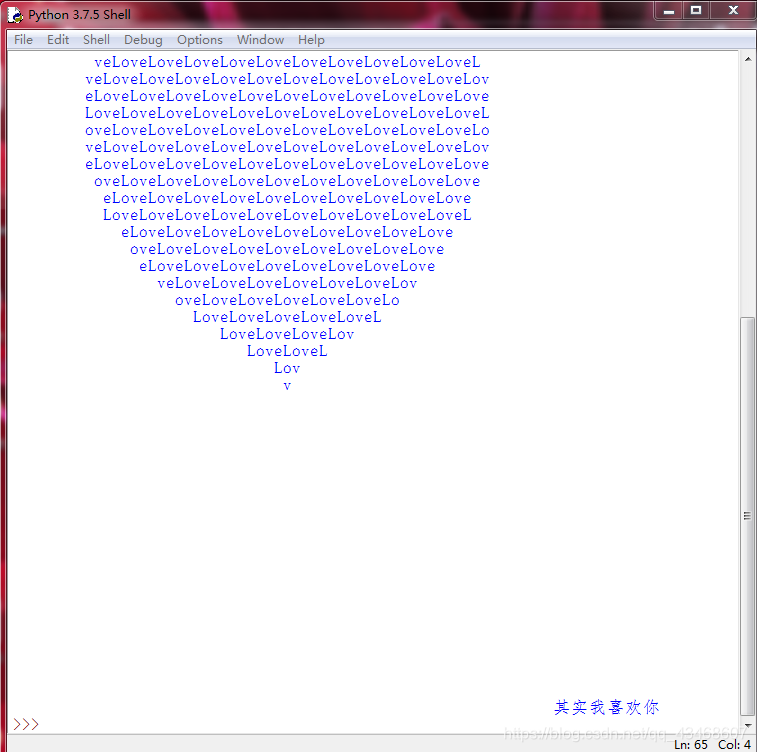Open the Window menu
The image size is (757, 752).
click(260, 40)
